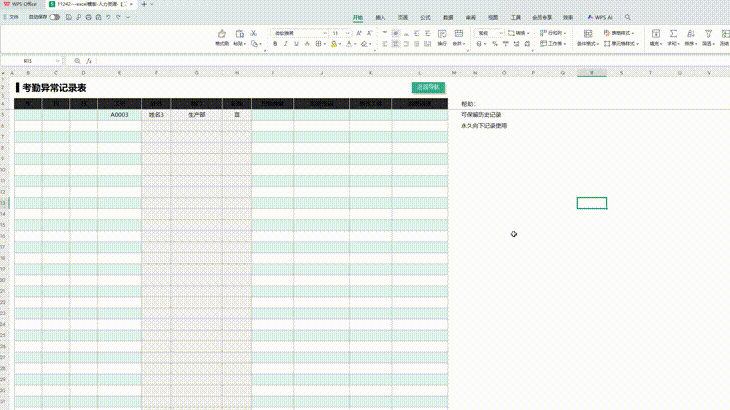This screenshot has width=730, height=410.
Task: Toggle Bold formatting
Action: (x=275, y=44)
